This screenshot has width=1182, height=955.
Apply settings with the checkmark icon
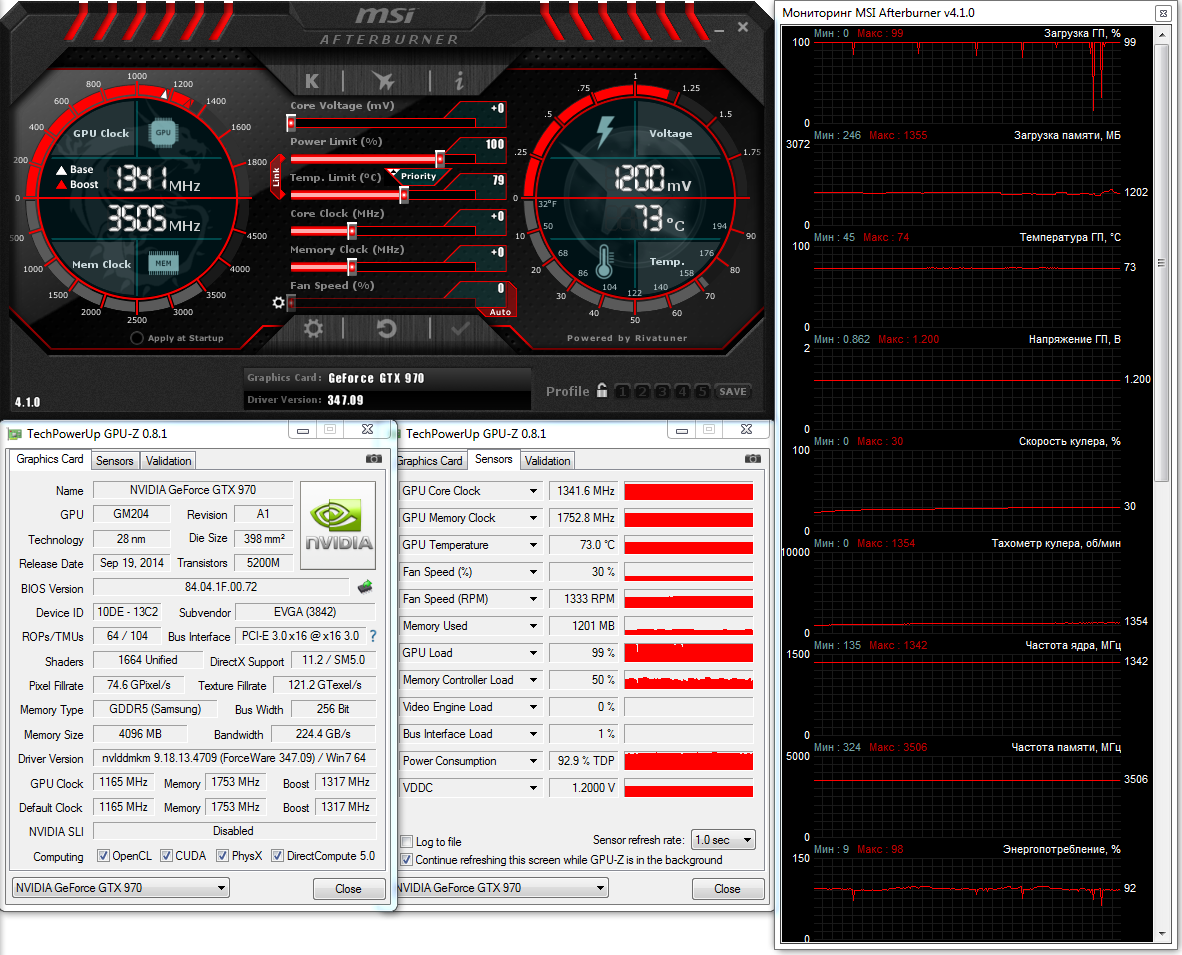460,329
